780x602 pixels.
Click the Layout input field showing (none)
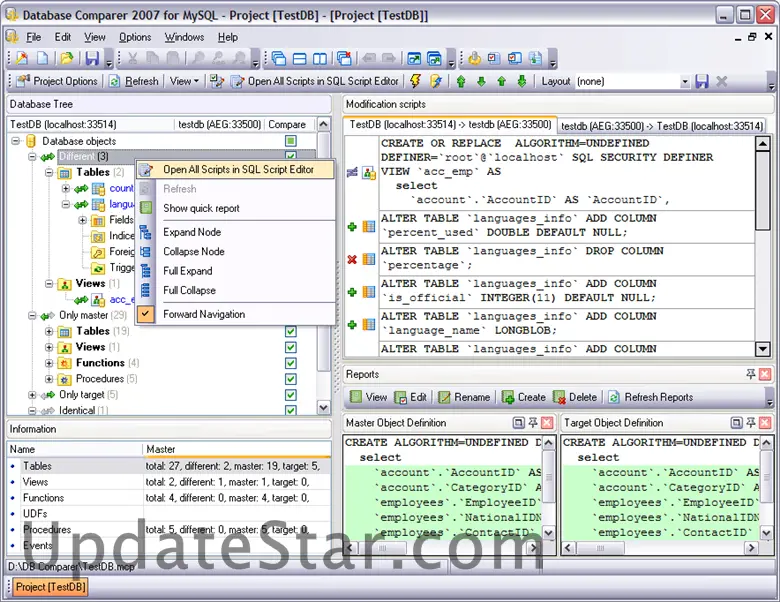[x=627, y=82]
